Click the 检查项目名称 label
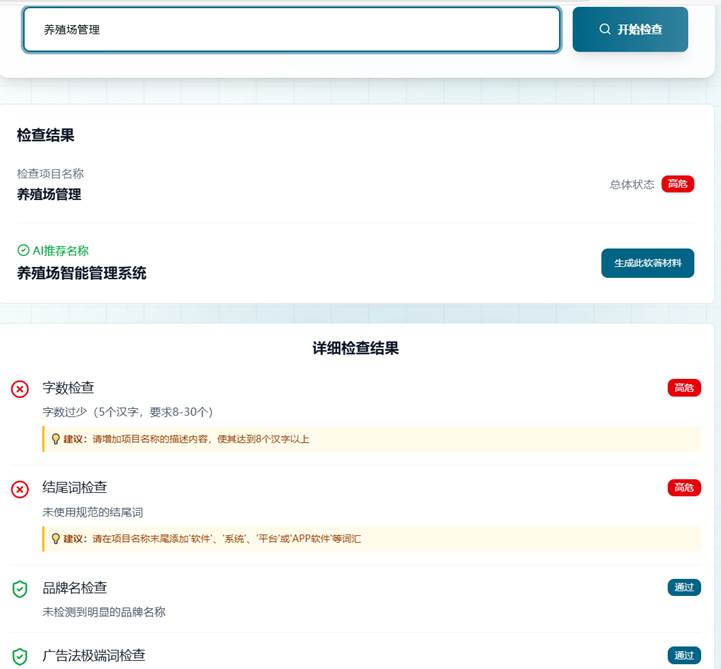The image size is (721, 669). (50, 174)
